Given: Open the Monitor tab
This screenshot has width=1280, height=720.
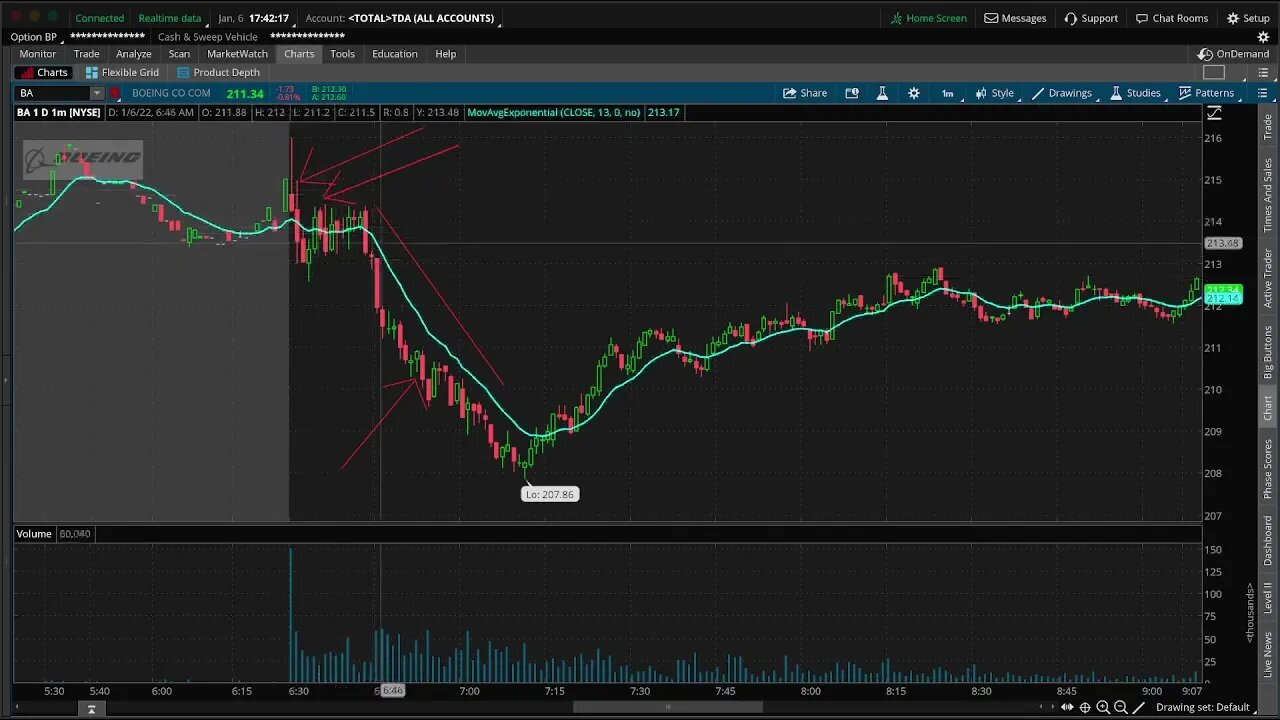Looking at the screenshot, I should point(38,54).
